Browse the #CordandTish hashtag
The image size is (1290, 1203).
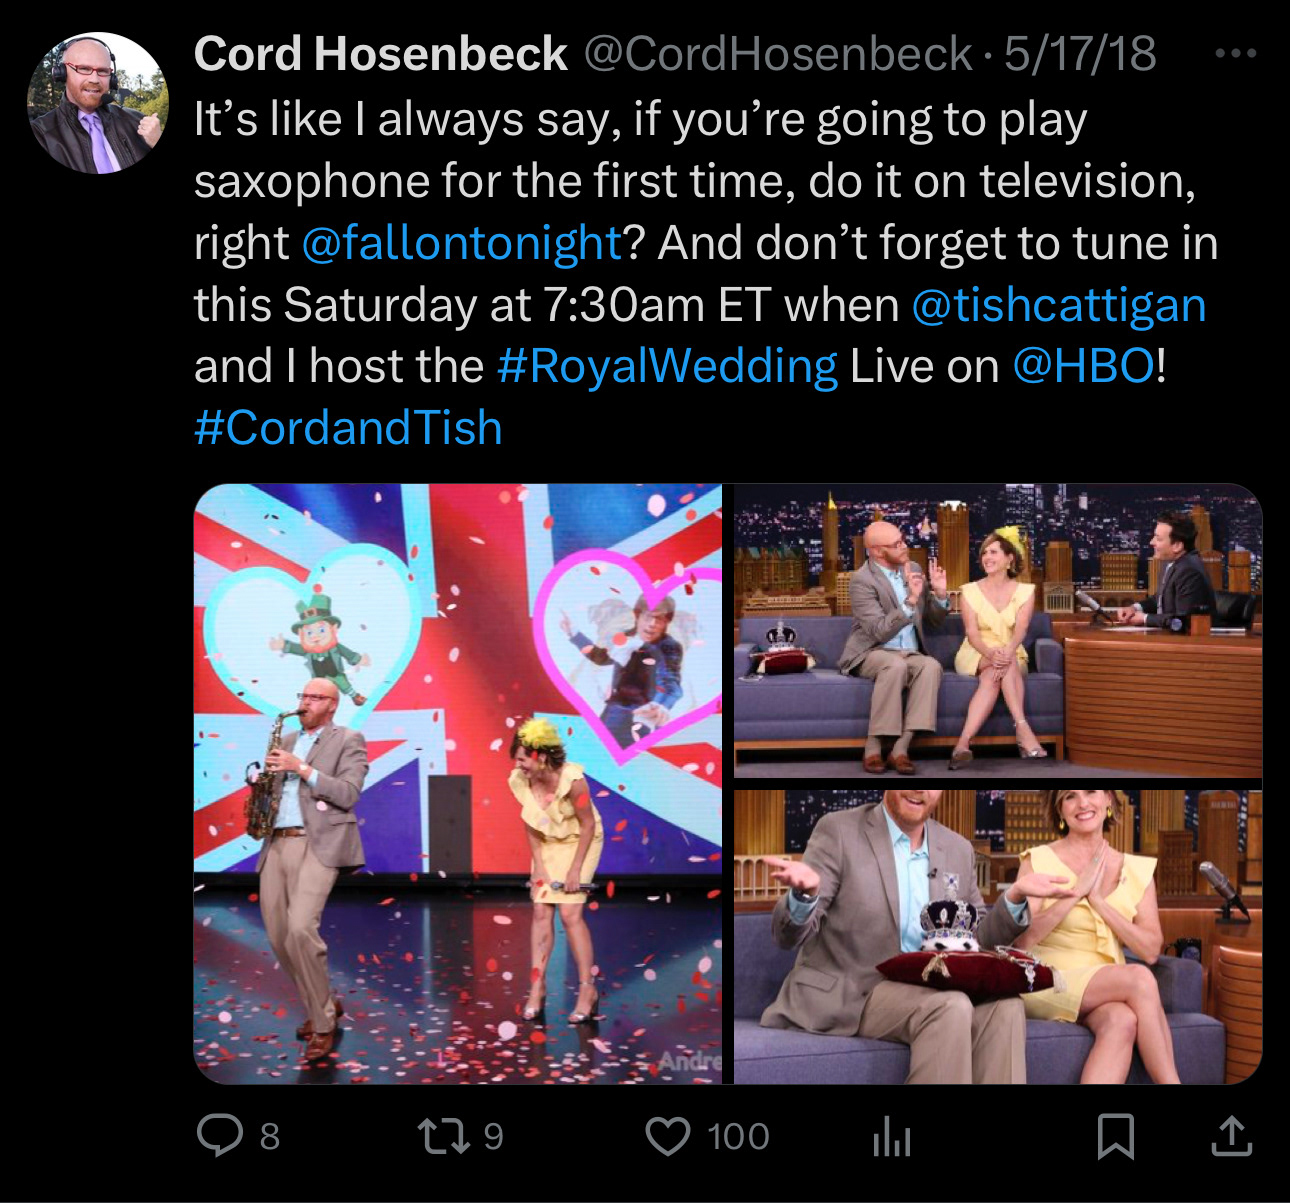pos(348,427)
